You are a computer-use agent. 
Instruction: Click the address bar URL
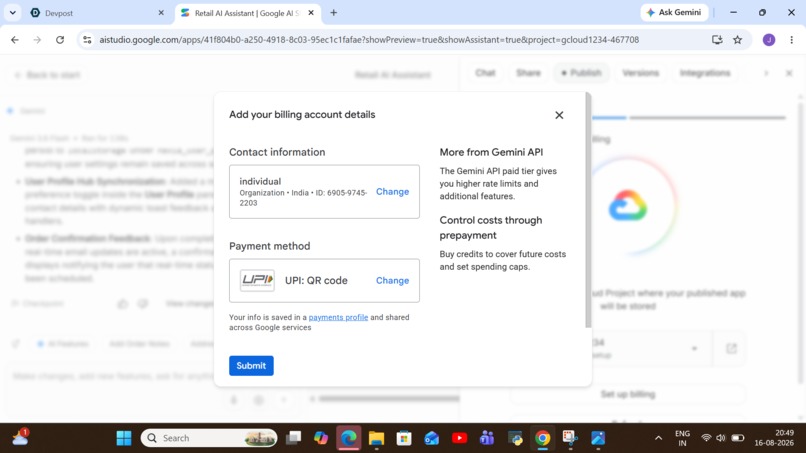click(369, 40)
